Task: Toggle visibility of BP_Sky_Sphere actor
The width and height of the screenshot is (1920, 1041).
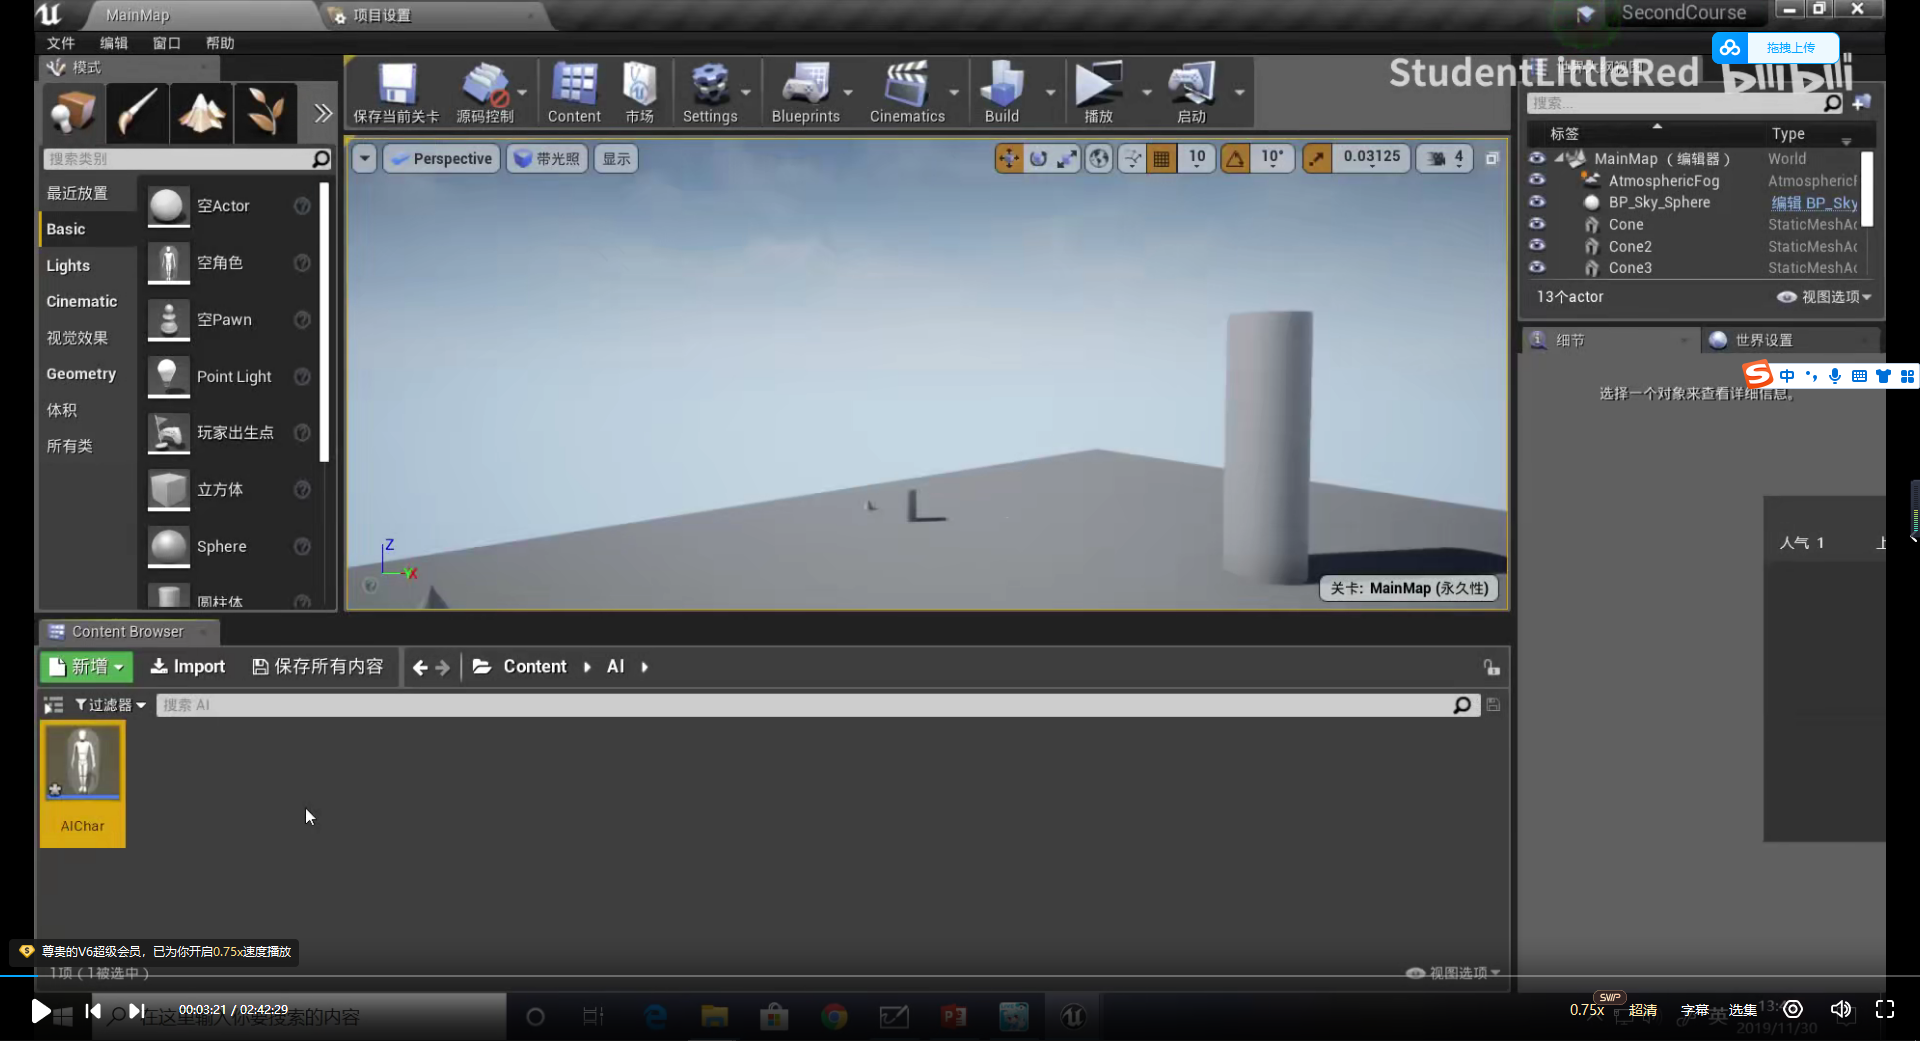Action: click(1537, 202)
